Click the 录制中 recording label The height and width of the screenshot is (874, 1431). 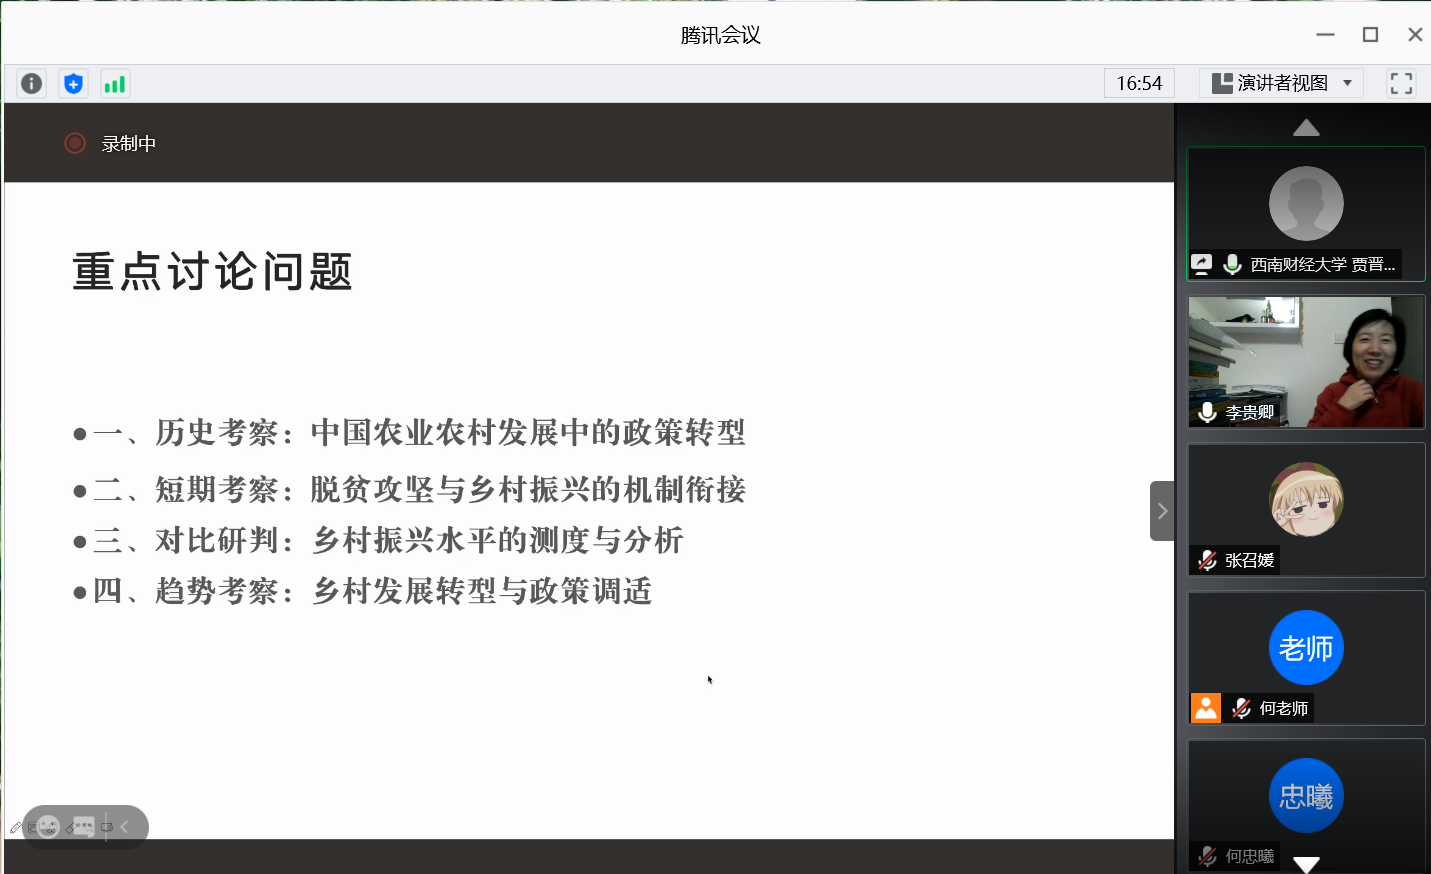(129, 144)
